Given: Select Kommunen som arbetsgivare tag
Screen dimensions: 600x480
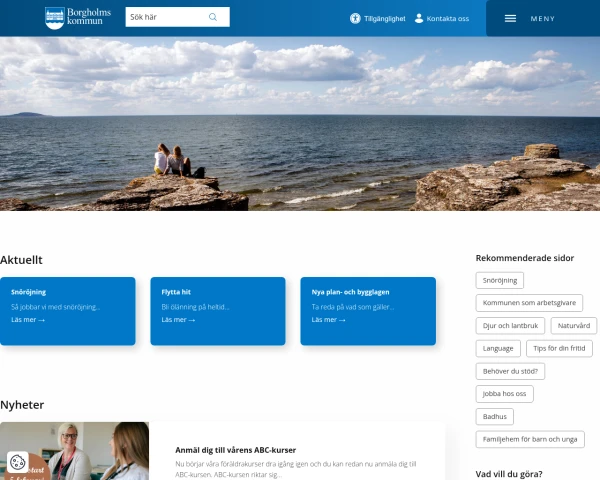Looking at the screenshot, I should 529,303.
